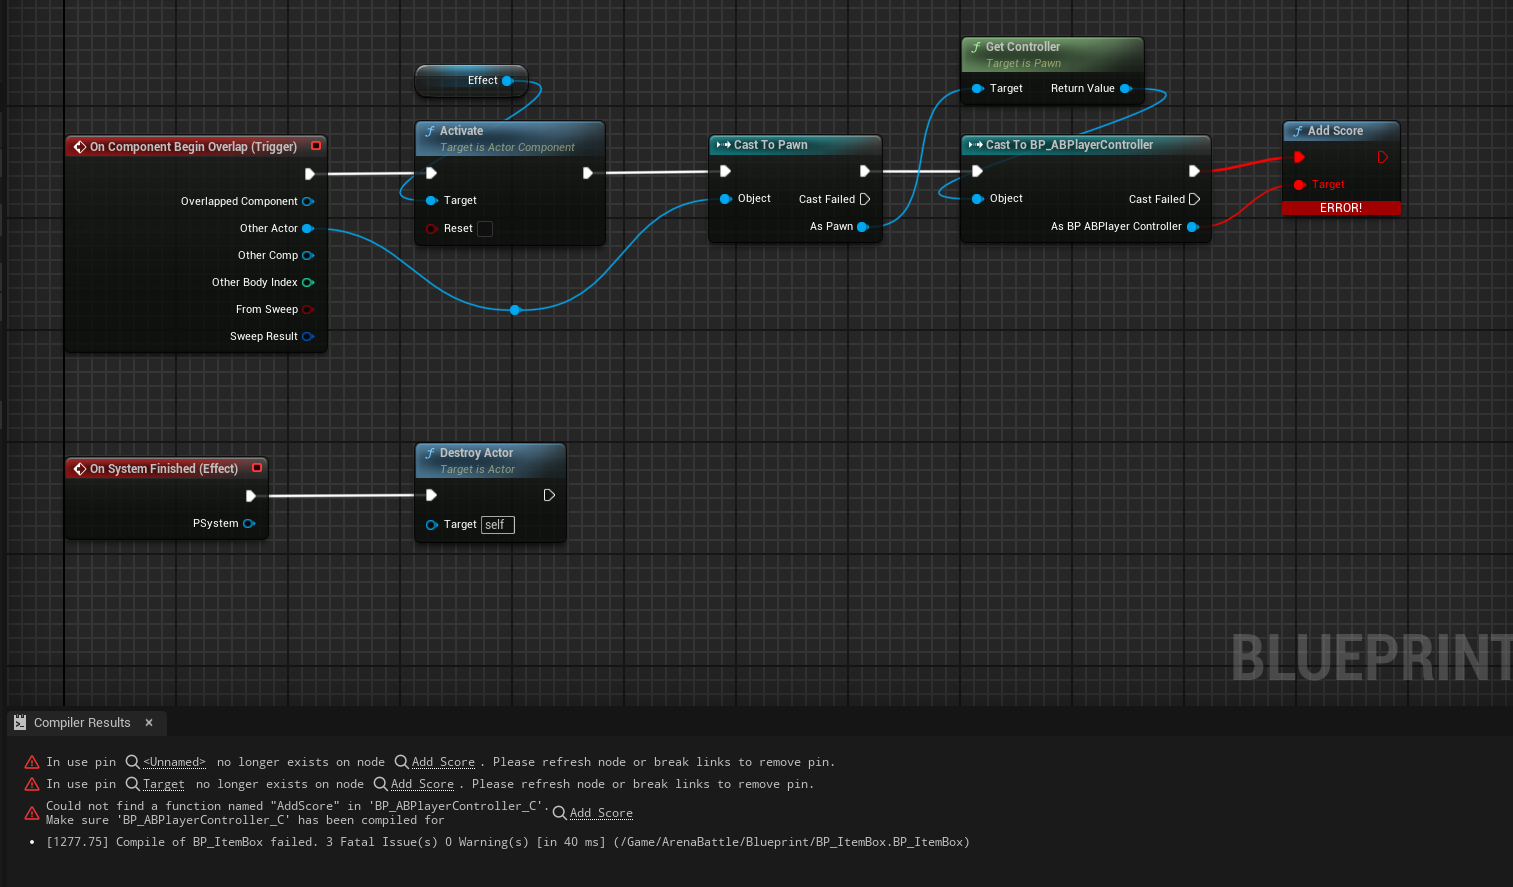Open the Target pin link in compiler results
This screenshot has height=887, width=1513.
[164, 784]
